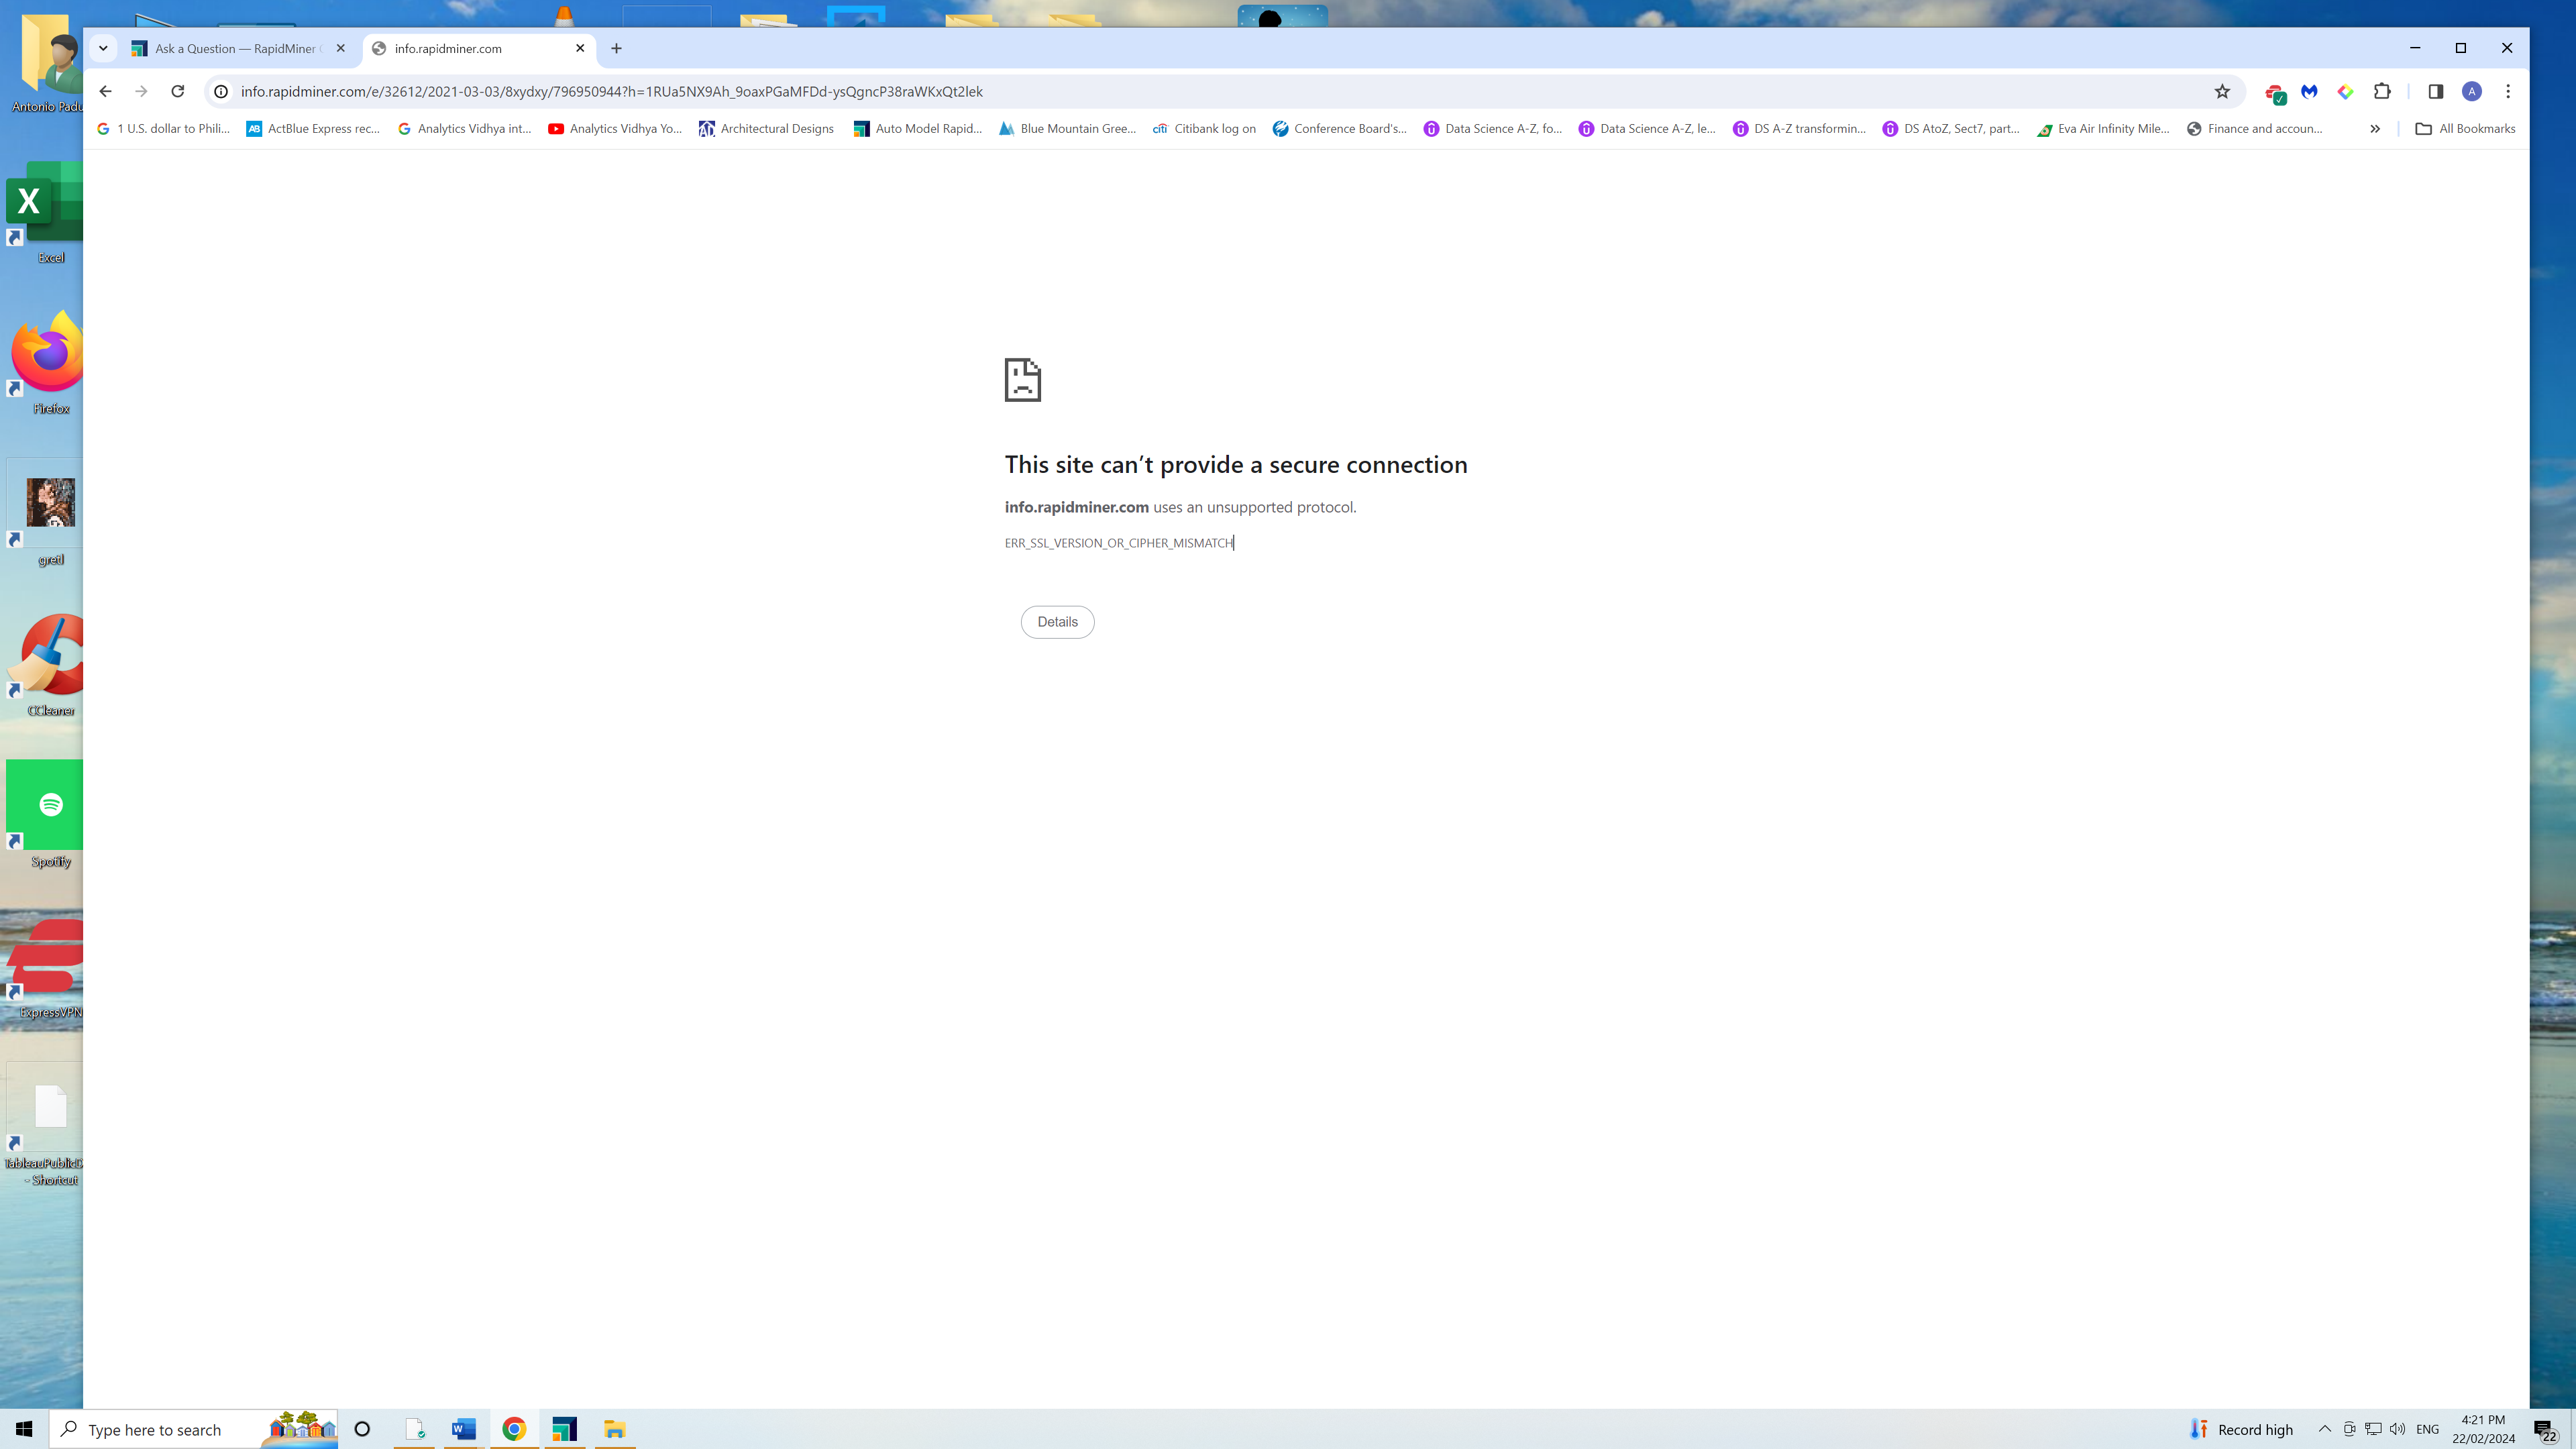2576x1449 pixels.
Task: Open the Eva Air Infinity Mile... bookmark
Action: click(x=2103, y=128)
